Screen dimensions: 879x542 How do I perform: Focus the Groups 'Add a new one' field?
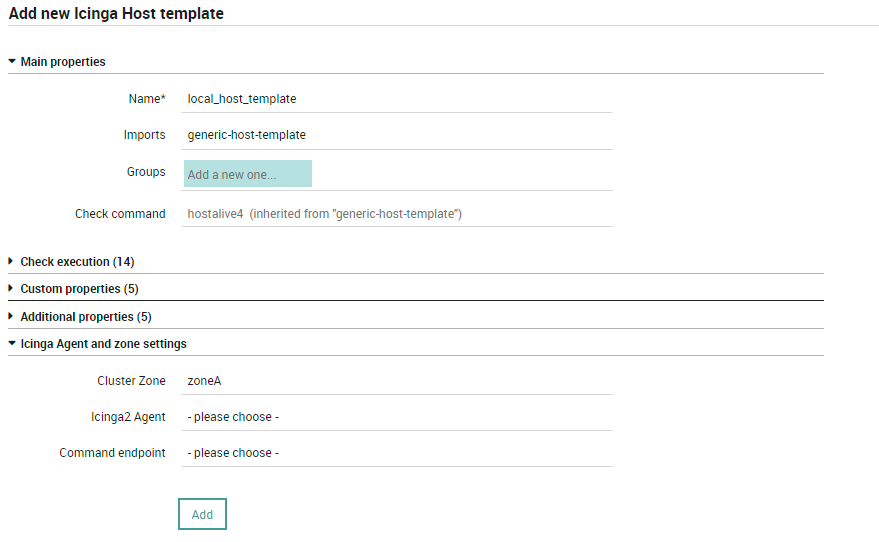point(248,174)
